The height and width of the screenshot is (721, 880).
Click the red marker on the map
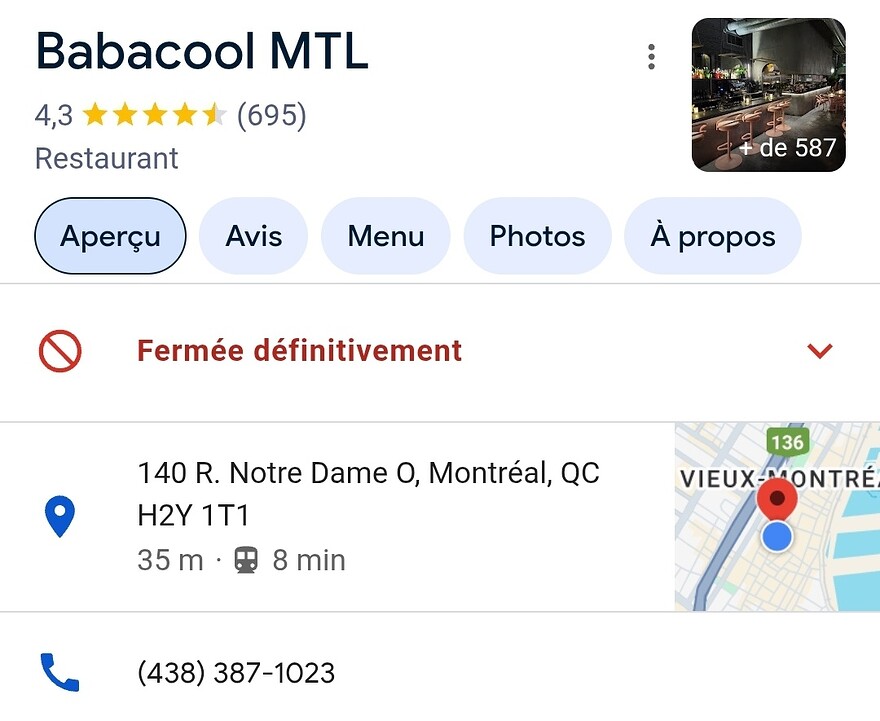pyautogui.click(x=777, y=497)
